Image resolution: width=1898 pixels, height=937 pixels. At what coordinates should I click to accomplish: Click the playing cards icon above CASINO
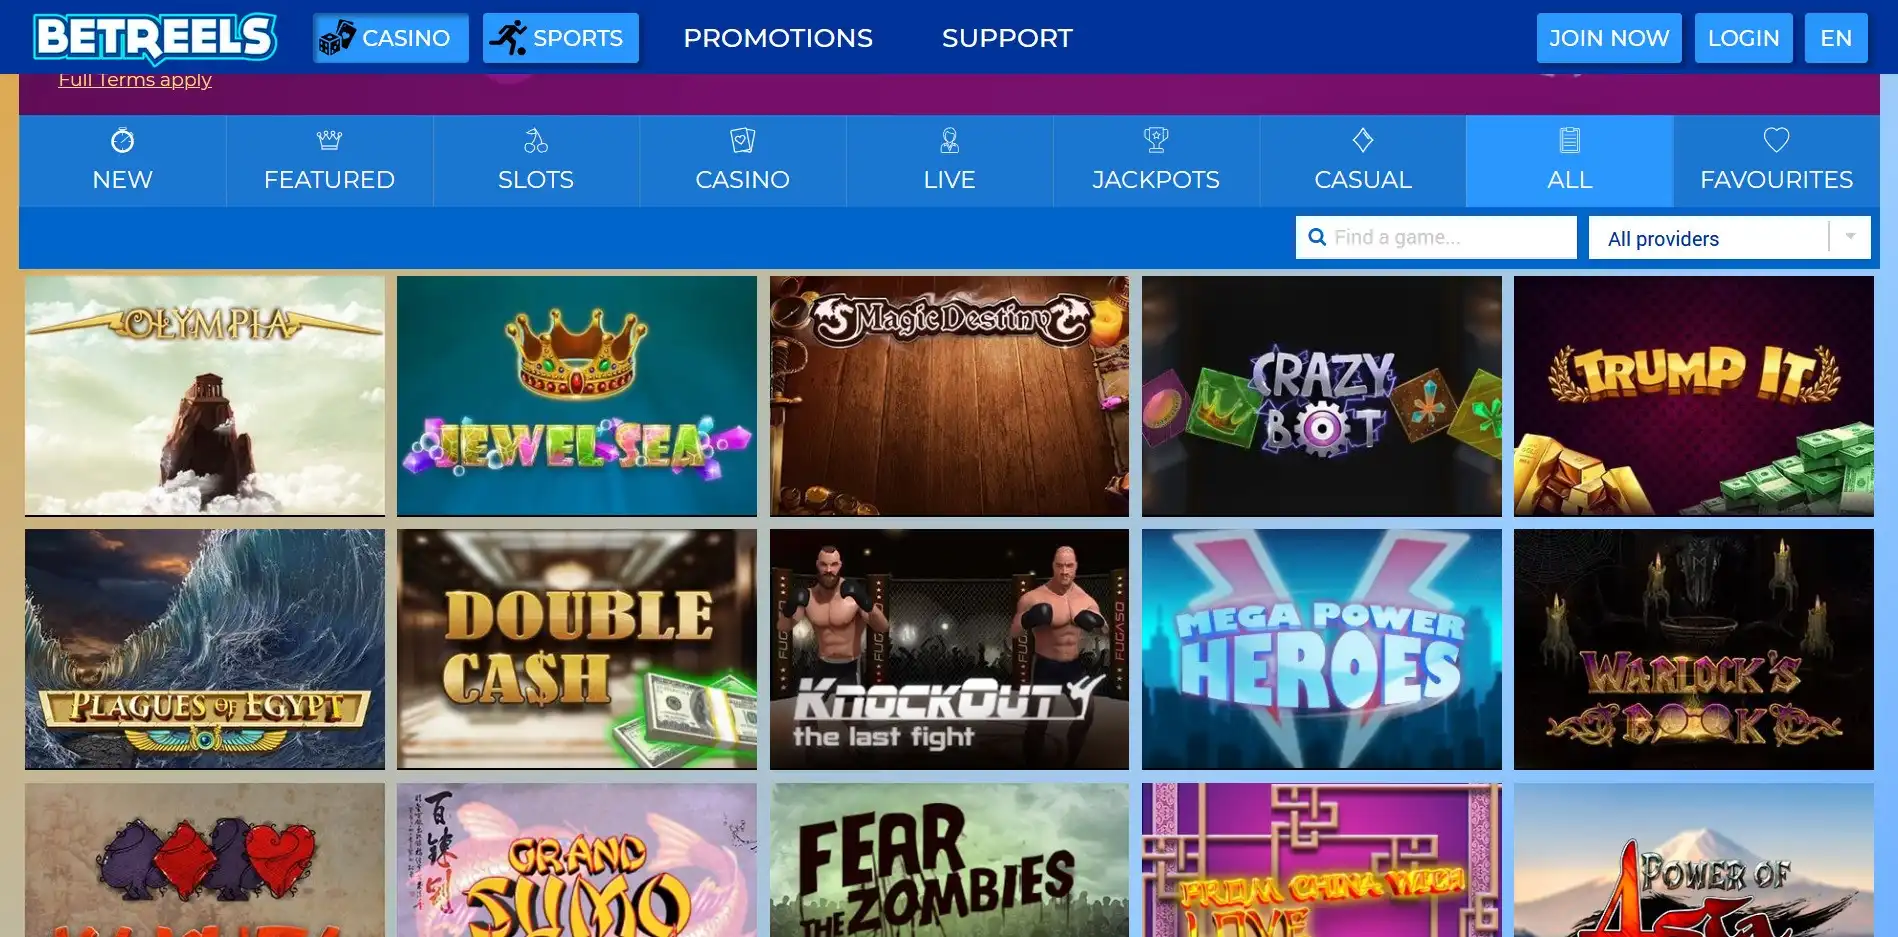point(742,140)
